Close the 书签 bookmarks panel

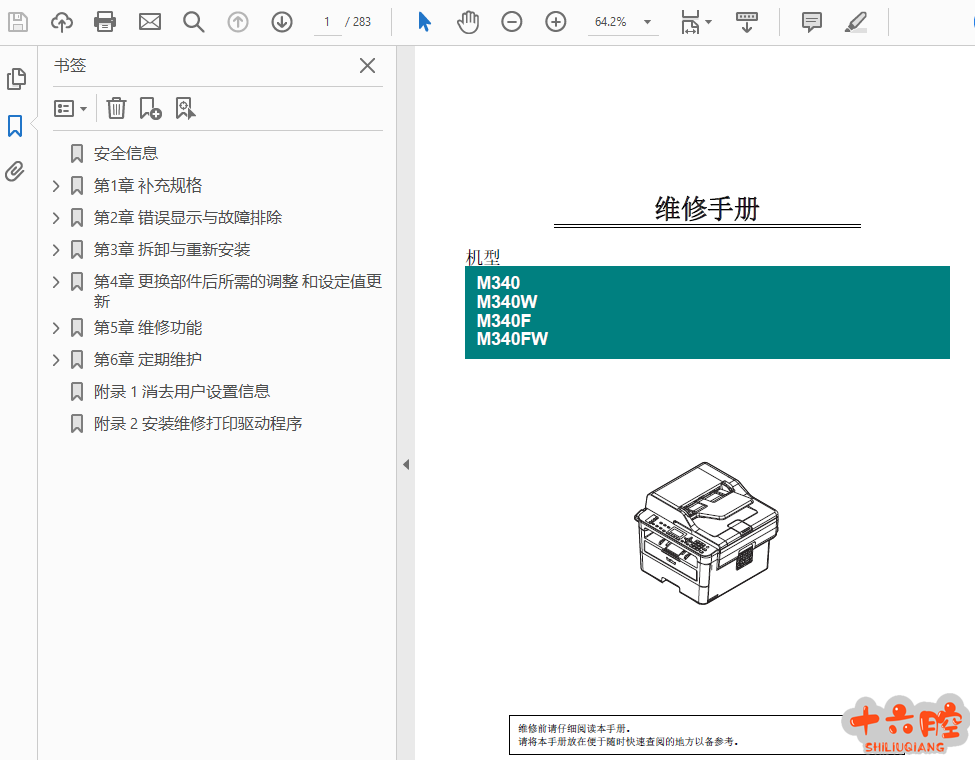tap(367, 66)
